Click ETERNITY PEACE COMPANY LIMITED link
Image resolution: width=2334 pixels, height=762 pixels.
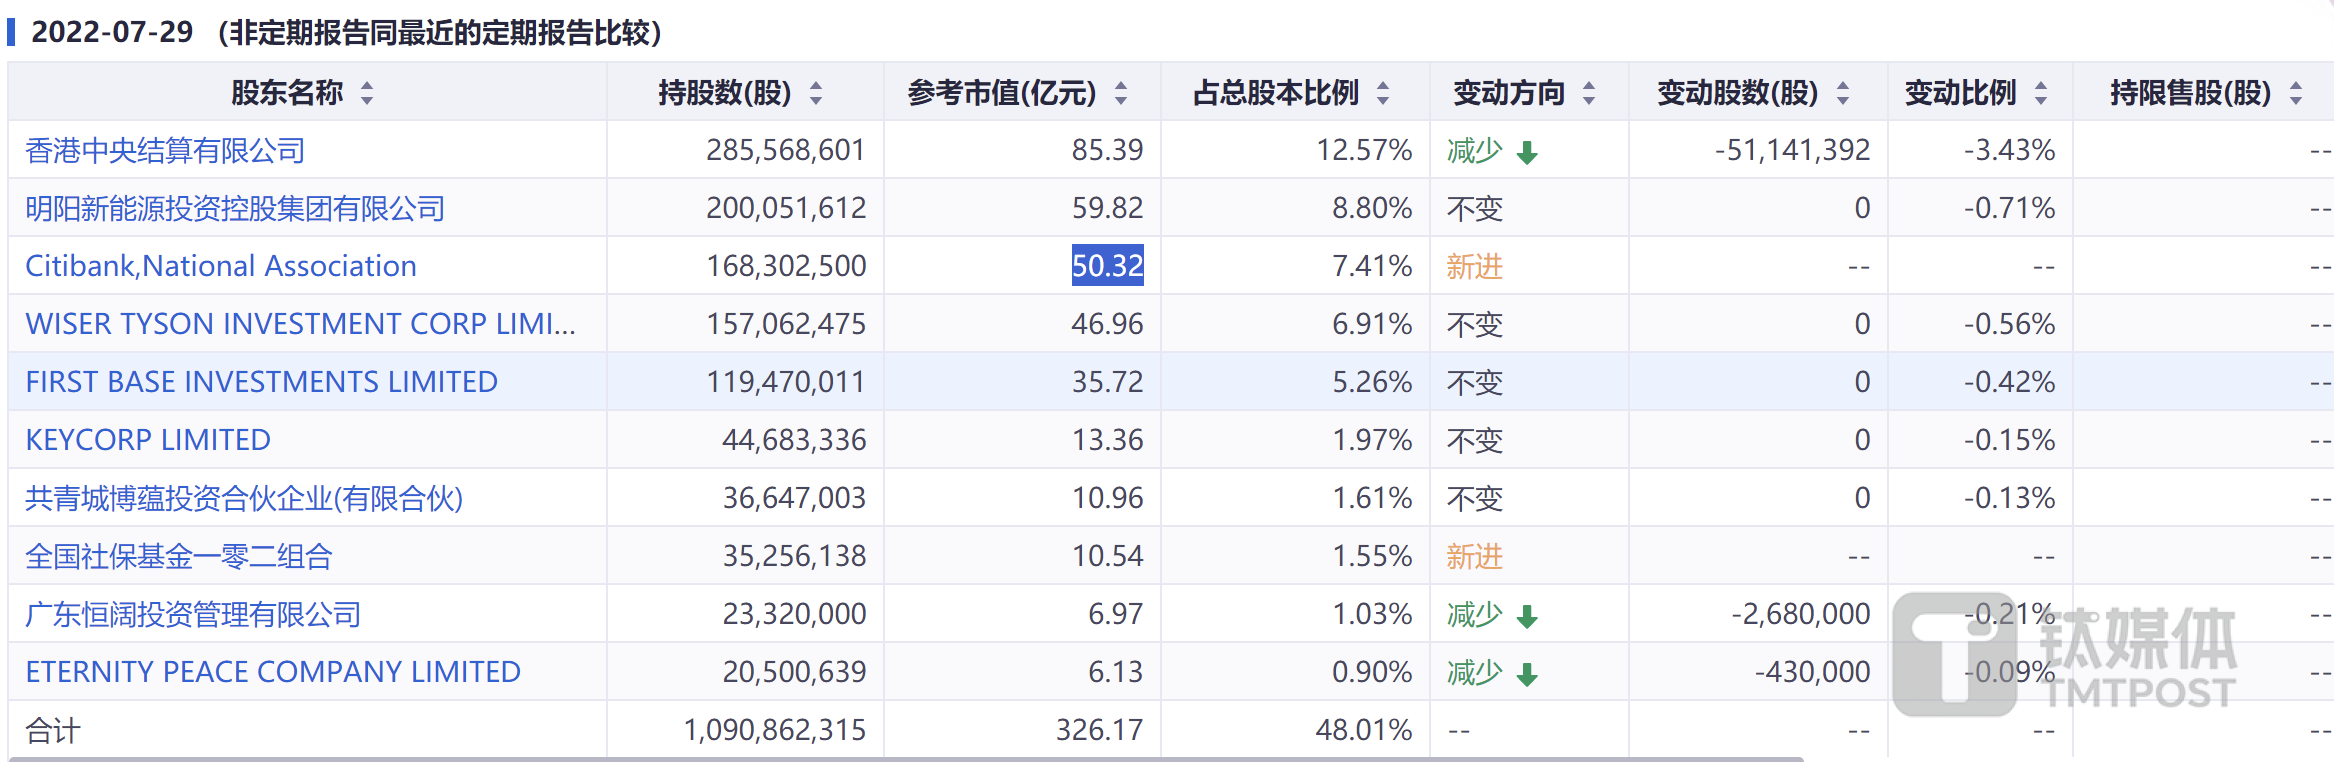[x=273, y=672]
